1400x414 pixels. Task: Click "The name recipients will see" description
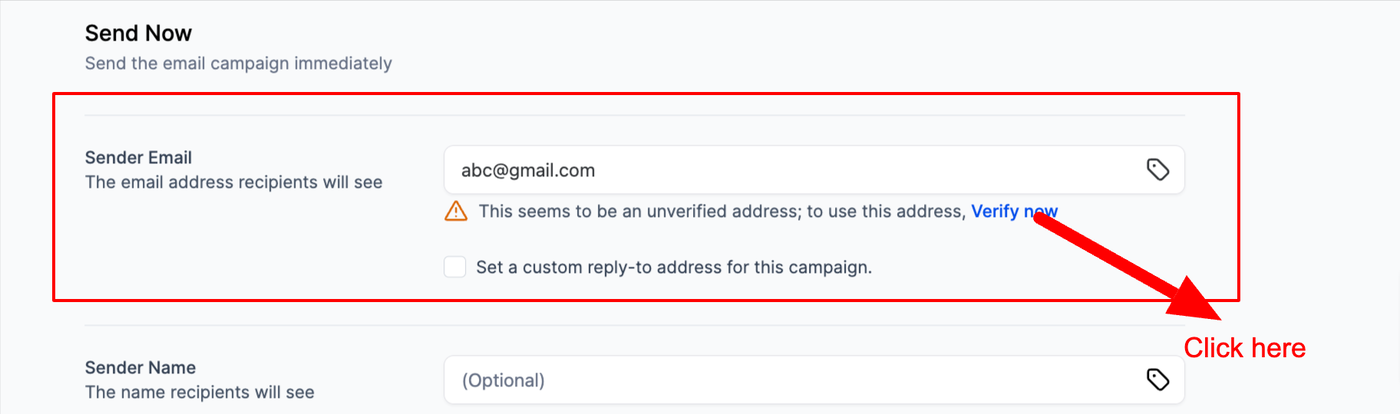(199, 392)
